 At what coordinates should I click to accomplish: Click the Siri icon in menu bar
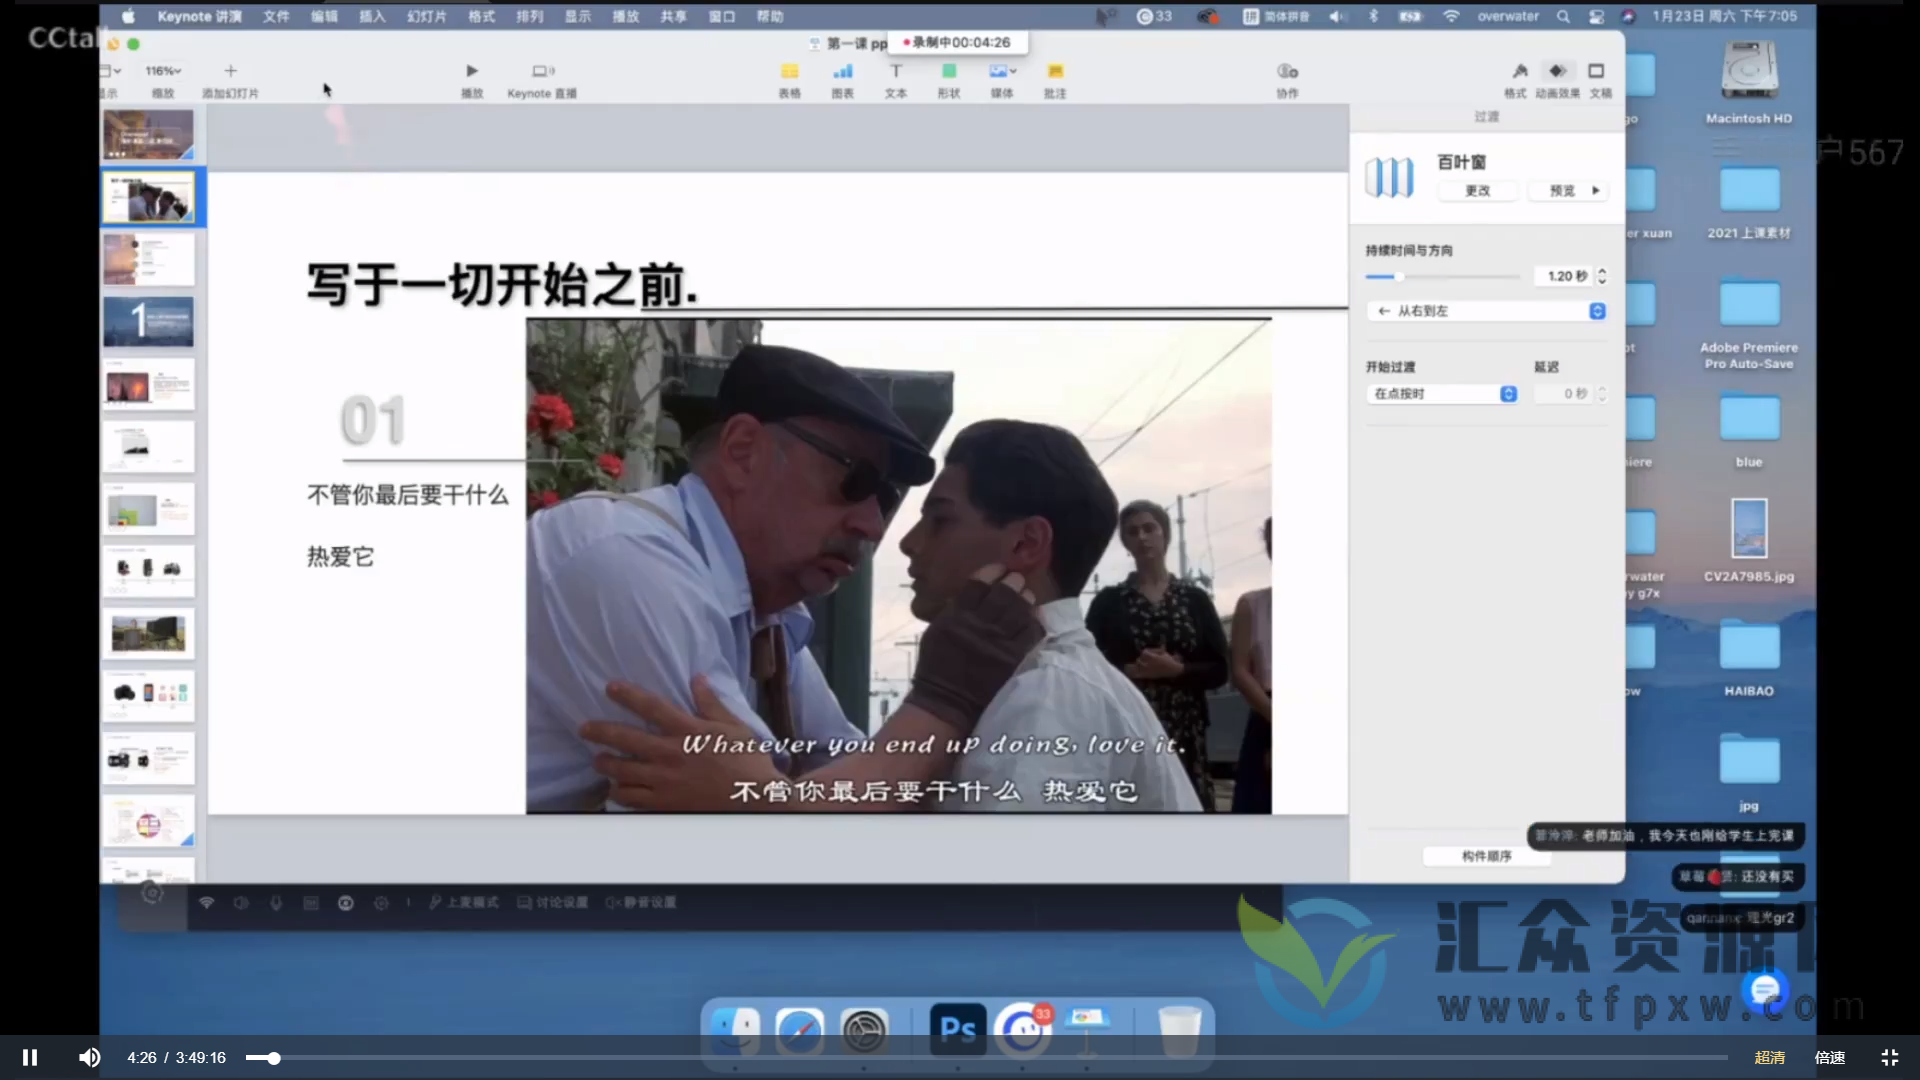(x=1628, y=16)
